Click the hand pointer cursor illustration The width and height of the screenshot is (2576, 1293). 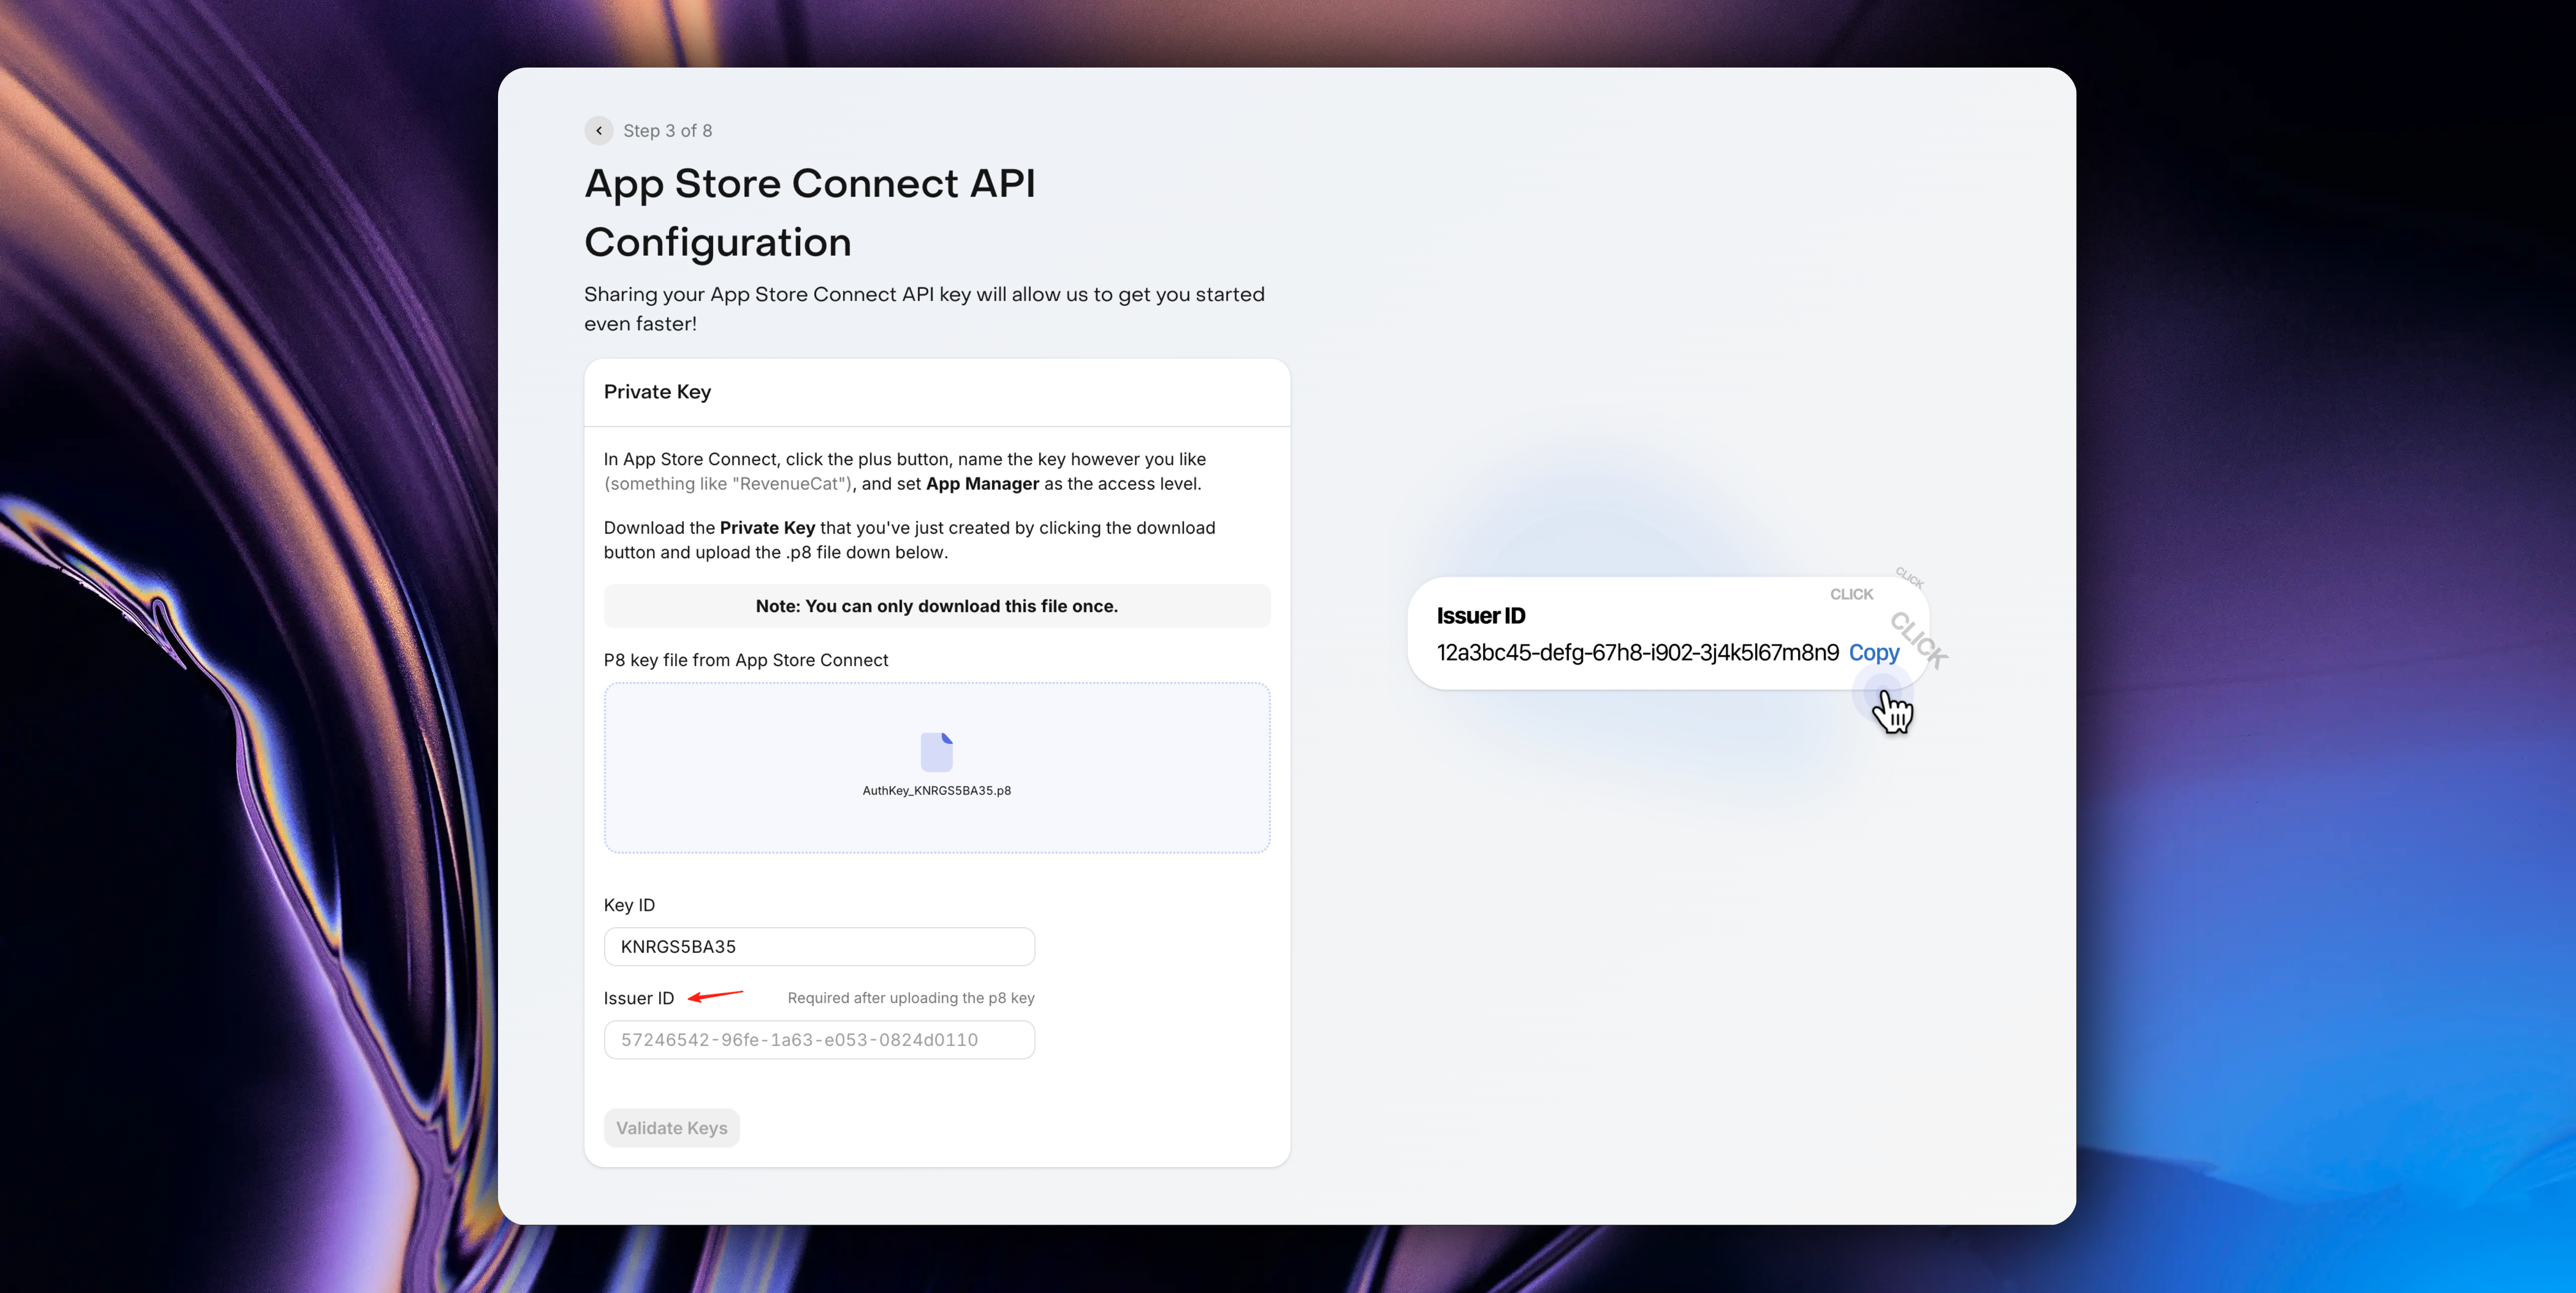[1892, 713]
